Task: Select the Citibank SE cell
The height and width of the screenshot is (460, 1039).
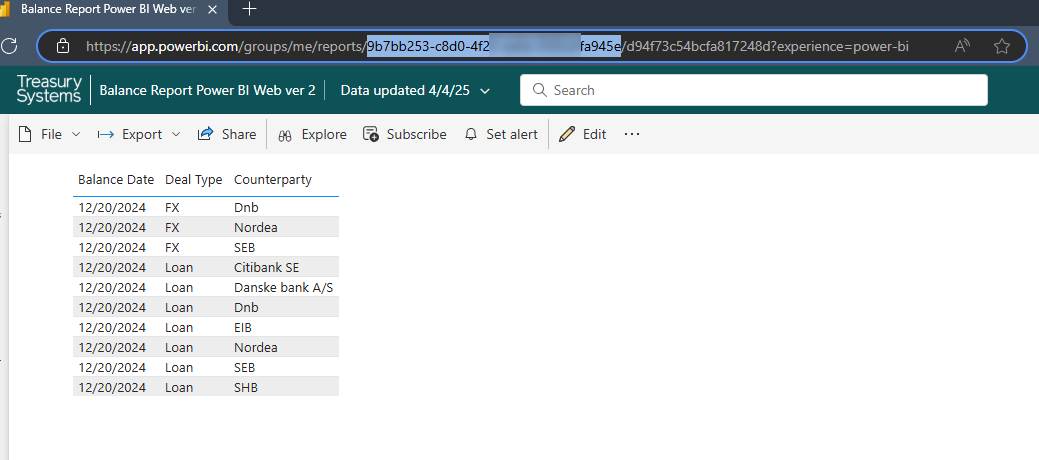Action: (266, 268)
